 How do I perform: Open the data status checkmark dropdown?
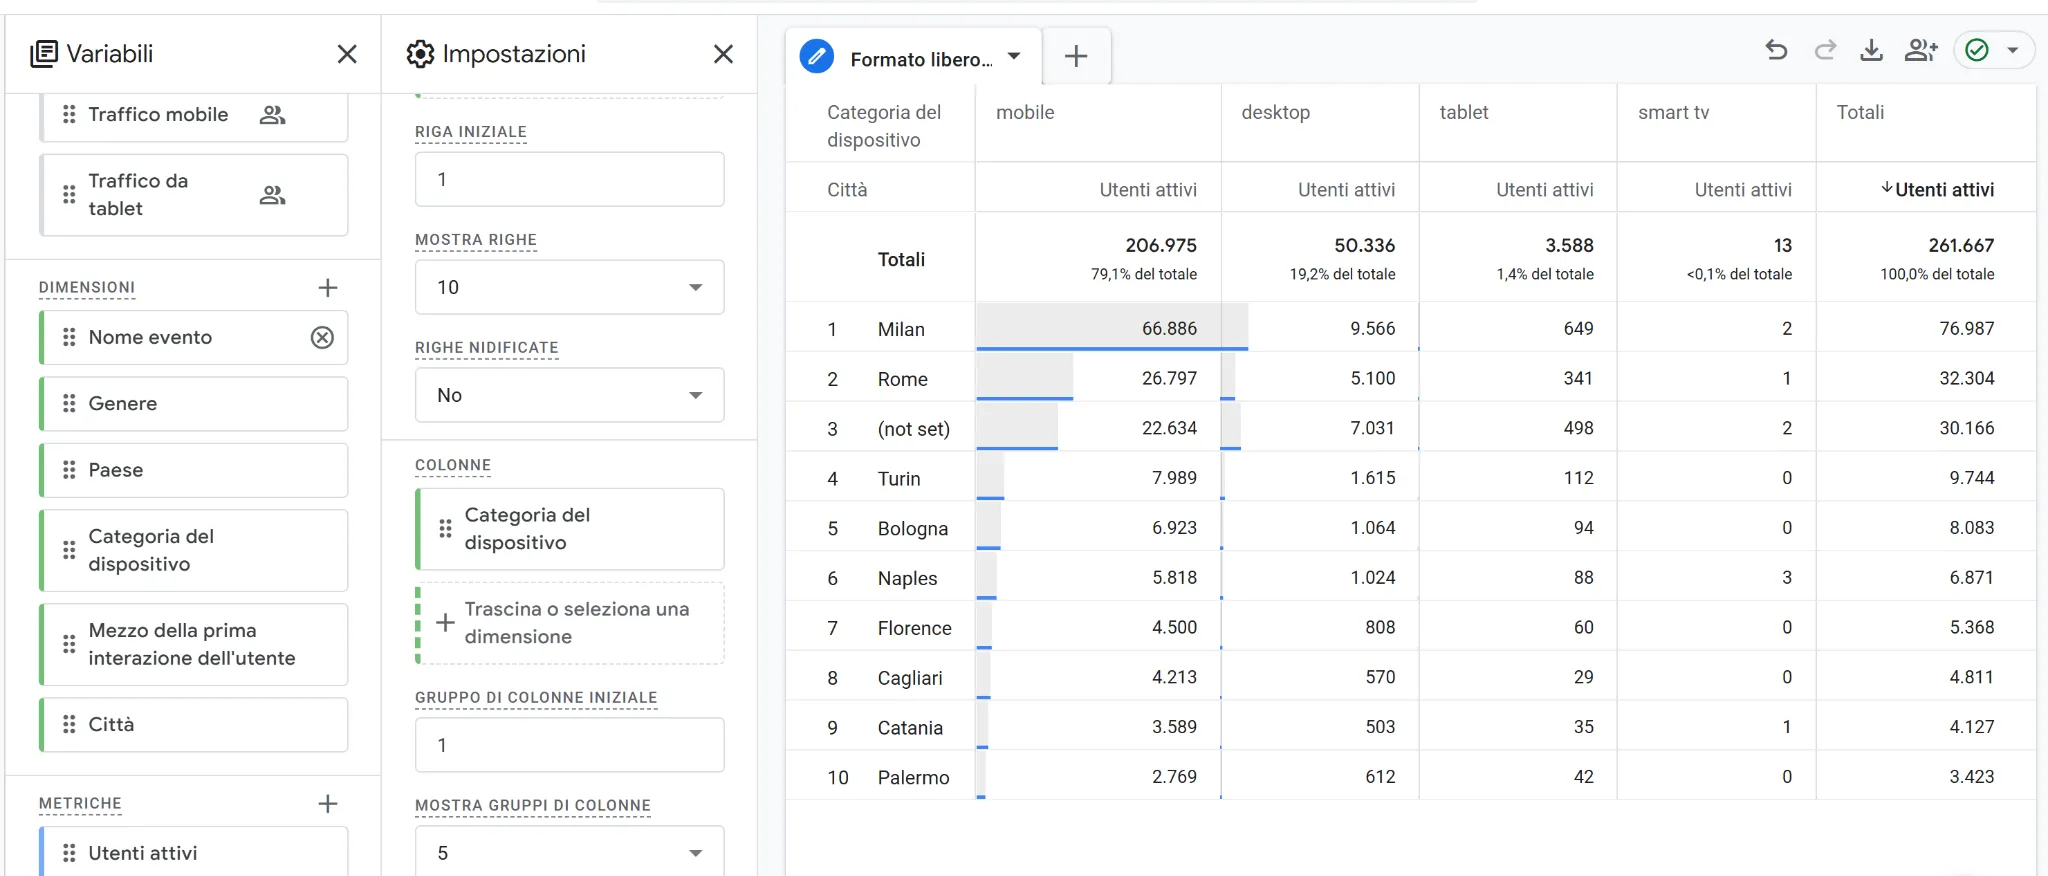2013,50
